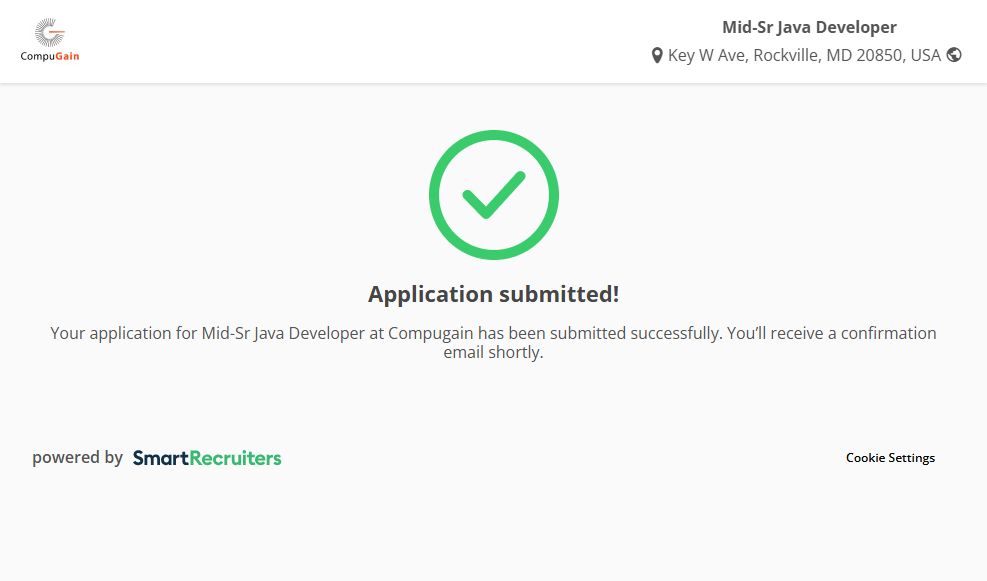The height and width of the screenshot is (581, 987).
Task: Select the Mid-Sr Java Developer header title
Action: click(x=809, y=27)
